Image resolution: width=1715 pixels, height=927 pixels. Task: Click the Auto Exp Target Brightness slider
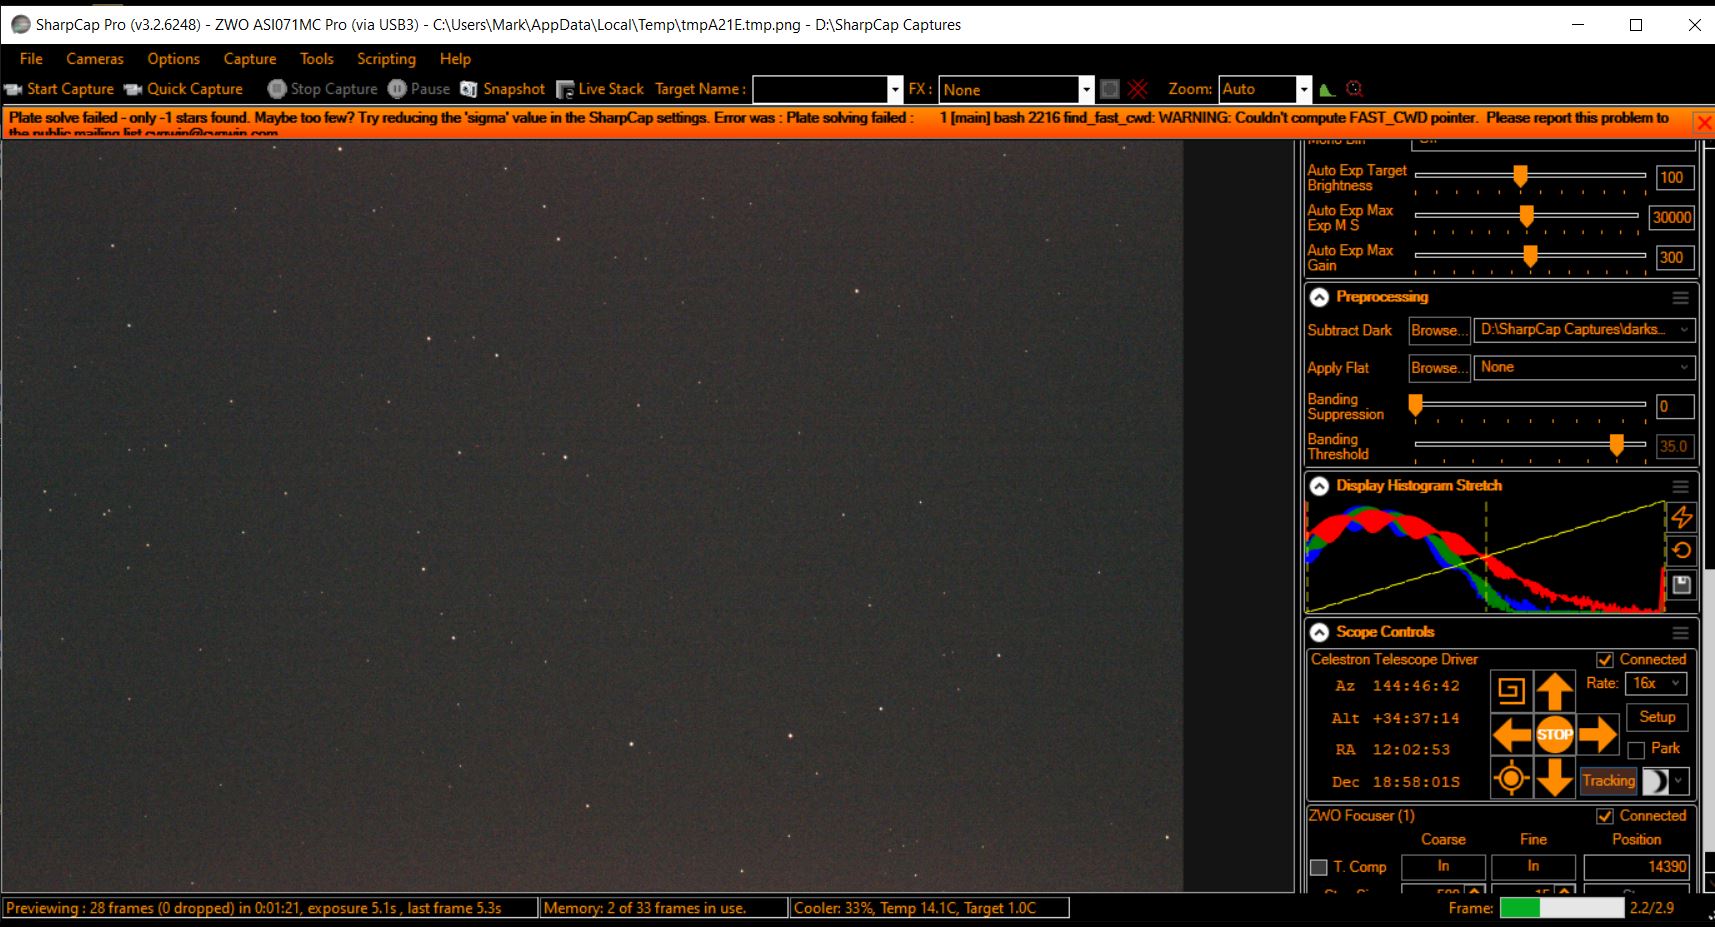tap(1530, 177)
